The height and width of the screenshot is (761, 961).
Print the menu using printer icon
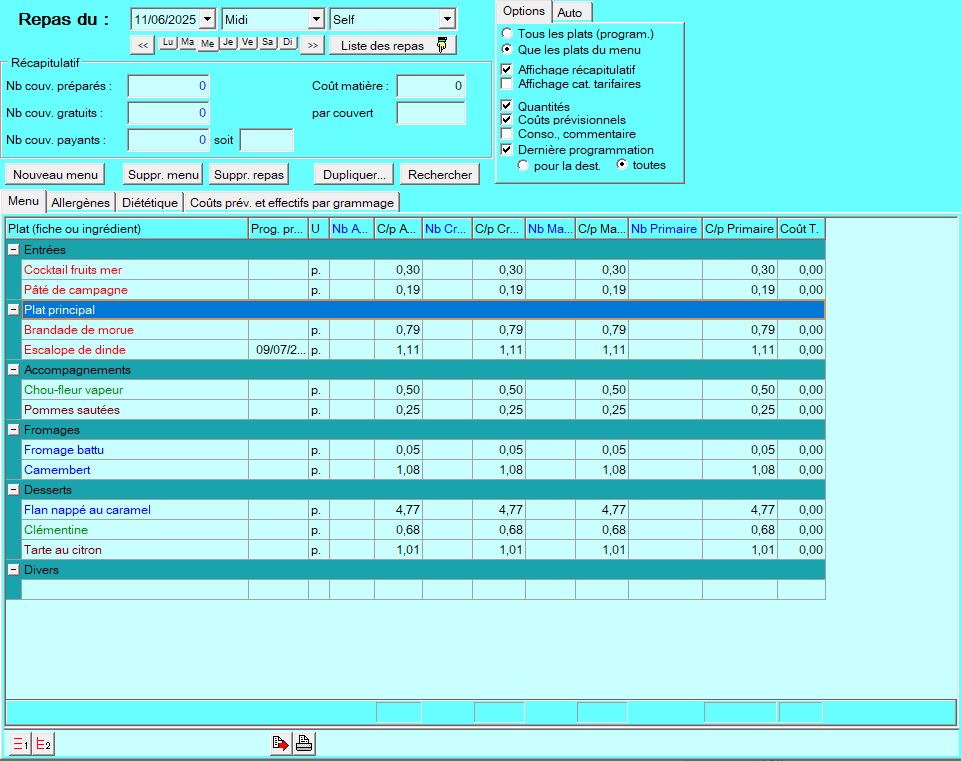pyautogui.click(x=304, y=743)
